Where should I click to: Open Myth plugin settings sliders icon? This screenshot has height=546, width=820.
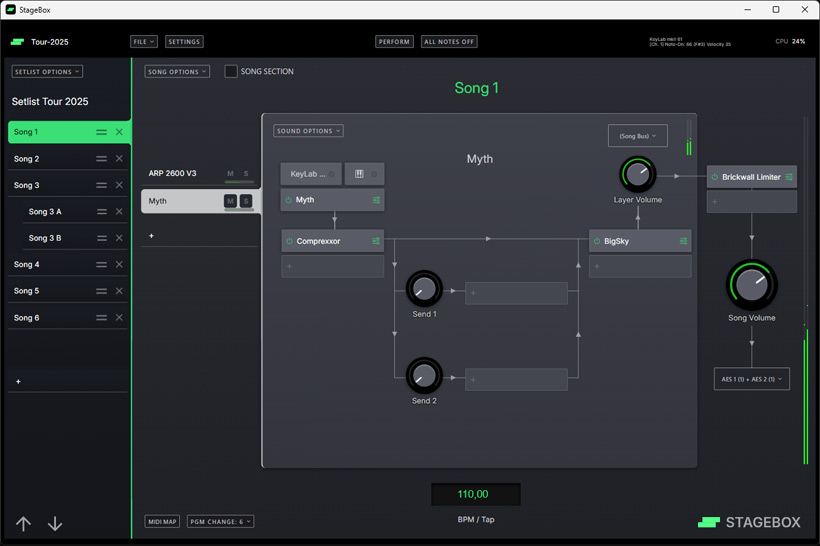(x=376, y=200)
